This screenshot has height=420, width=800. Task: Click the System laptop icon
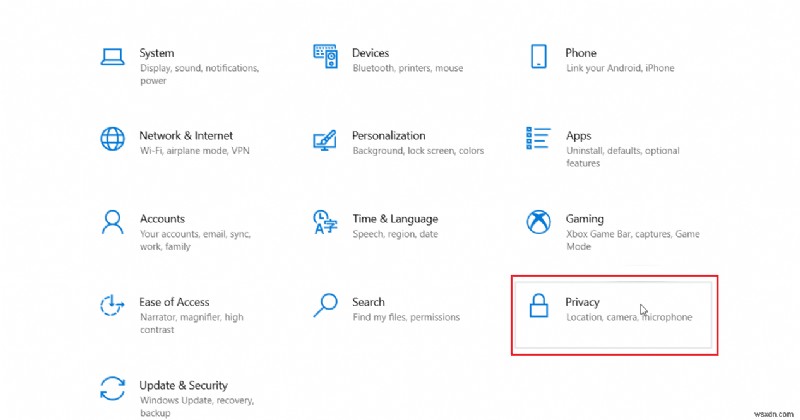pos(111,55)
